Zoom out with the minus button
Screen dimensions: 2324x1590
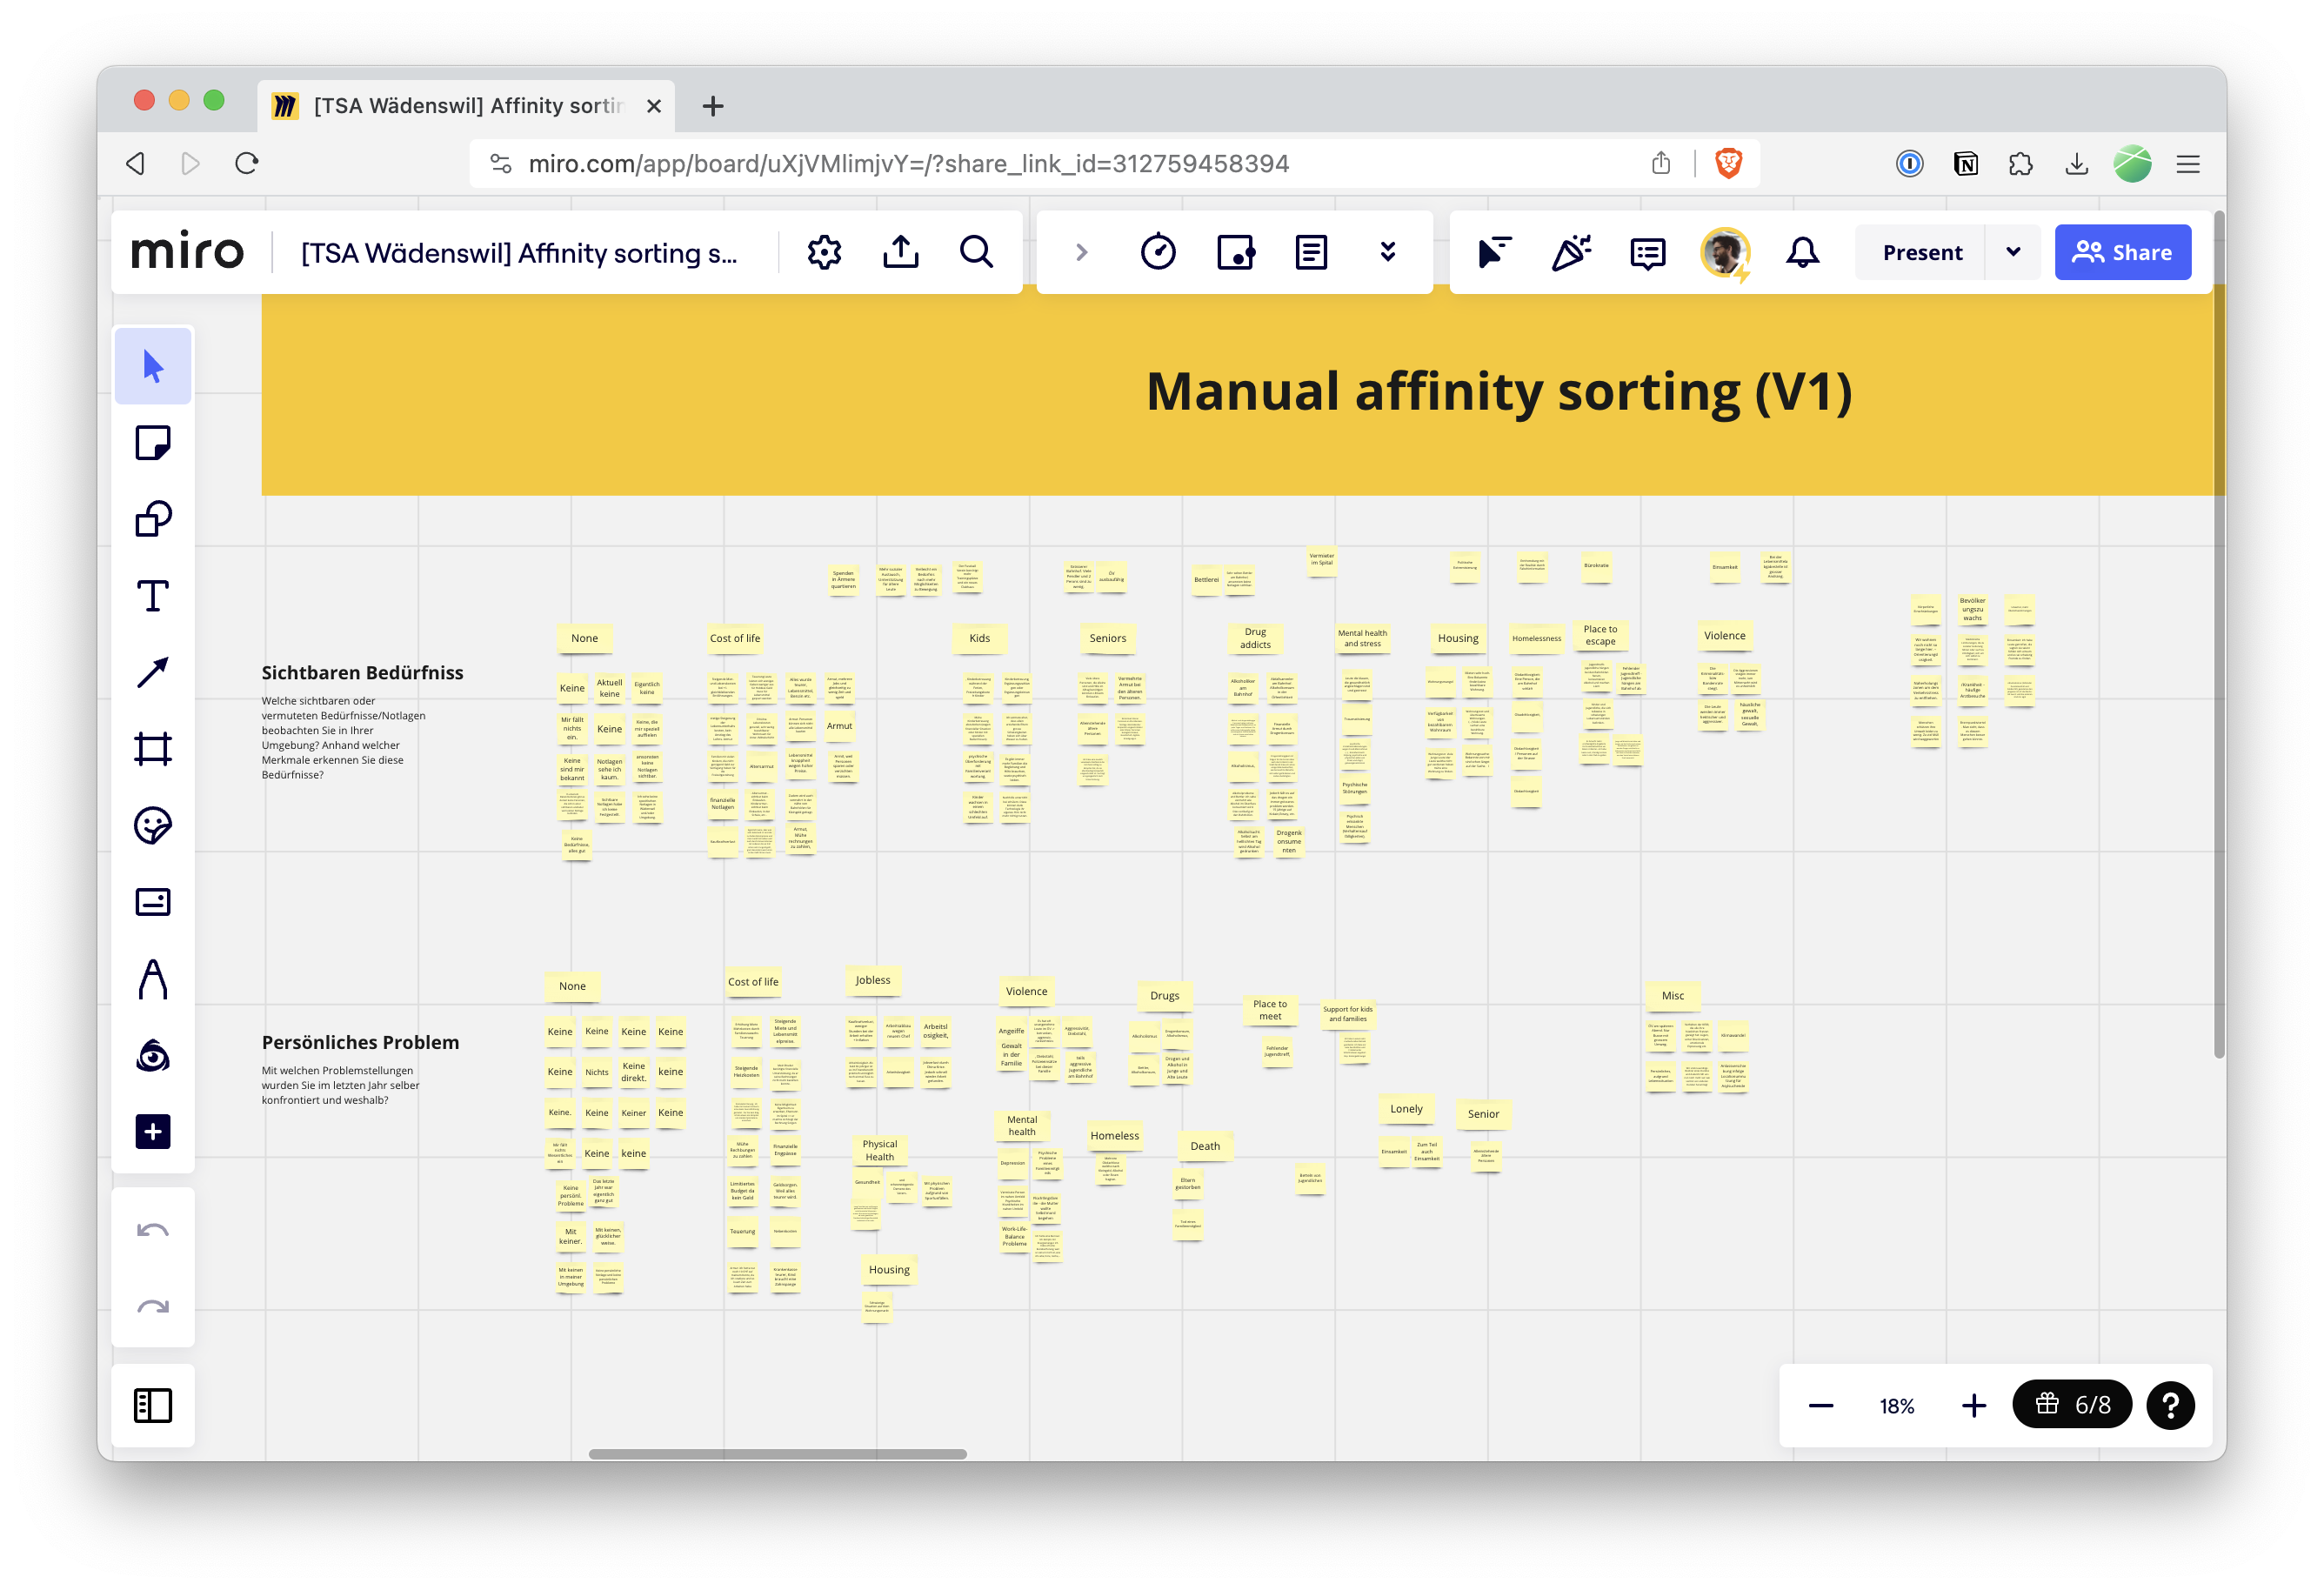(1820, 1405)
